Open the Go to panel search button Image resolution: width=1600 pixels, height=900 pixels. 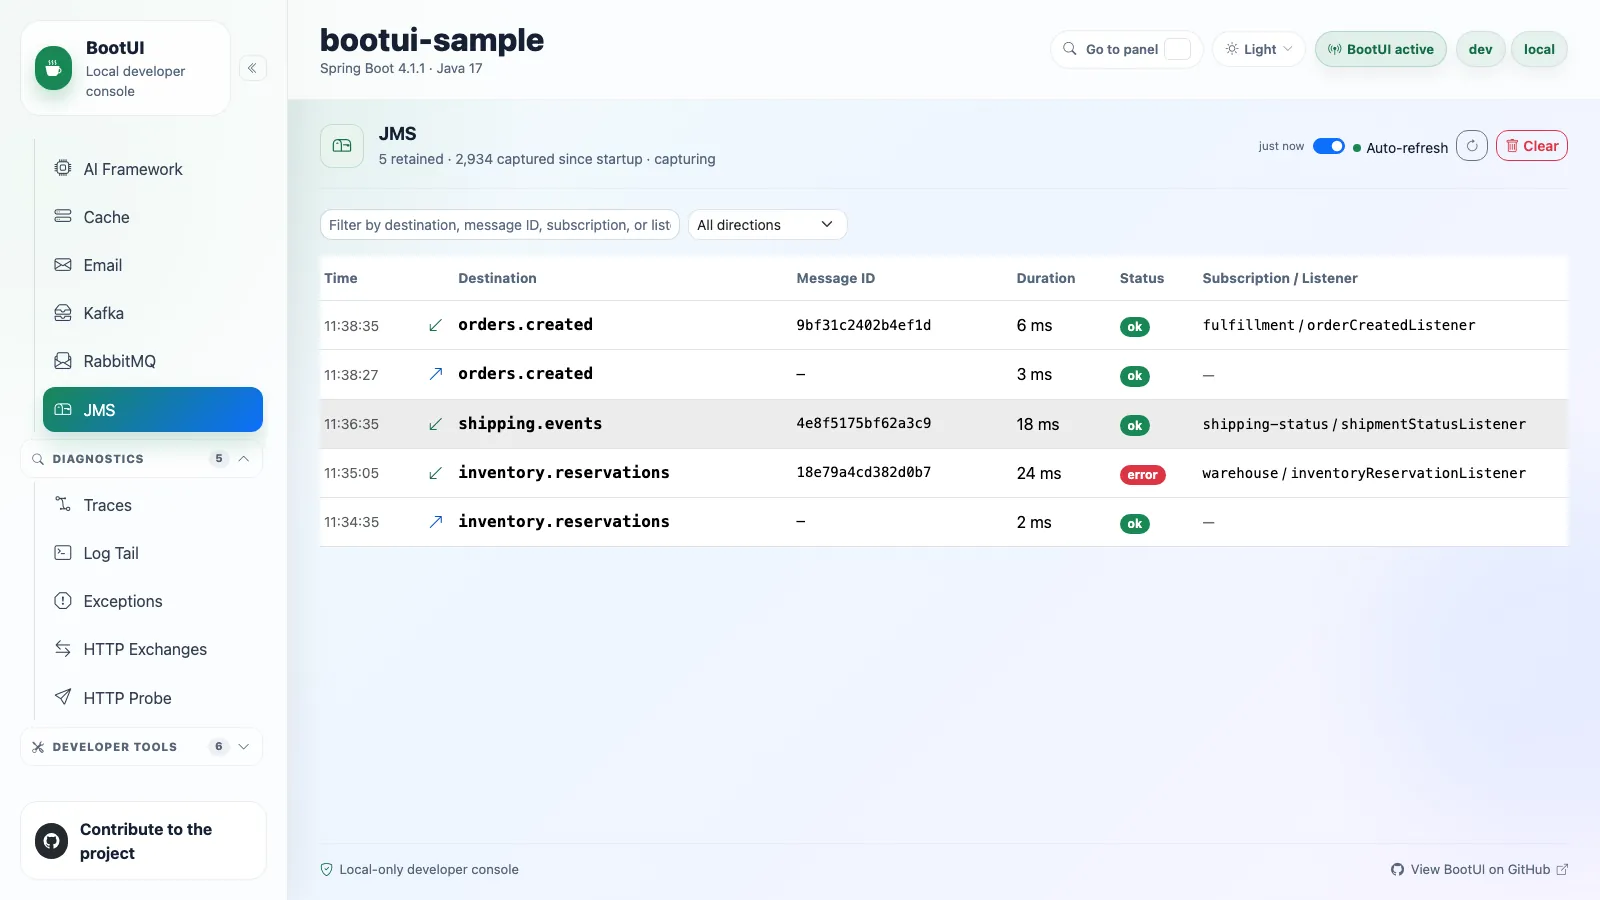click(x=1127, y=49)
